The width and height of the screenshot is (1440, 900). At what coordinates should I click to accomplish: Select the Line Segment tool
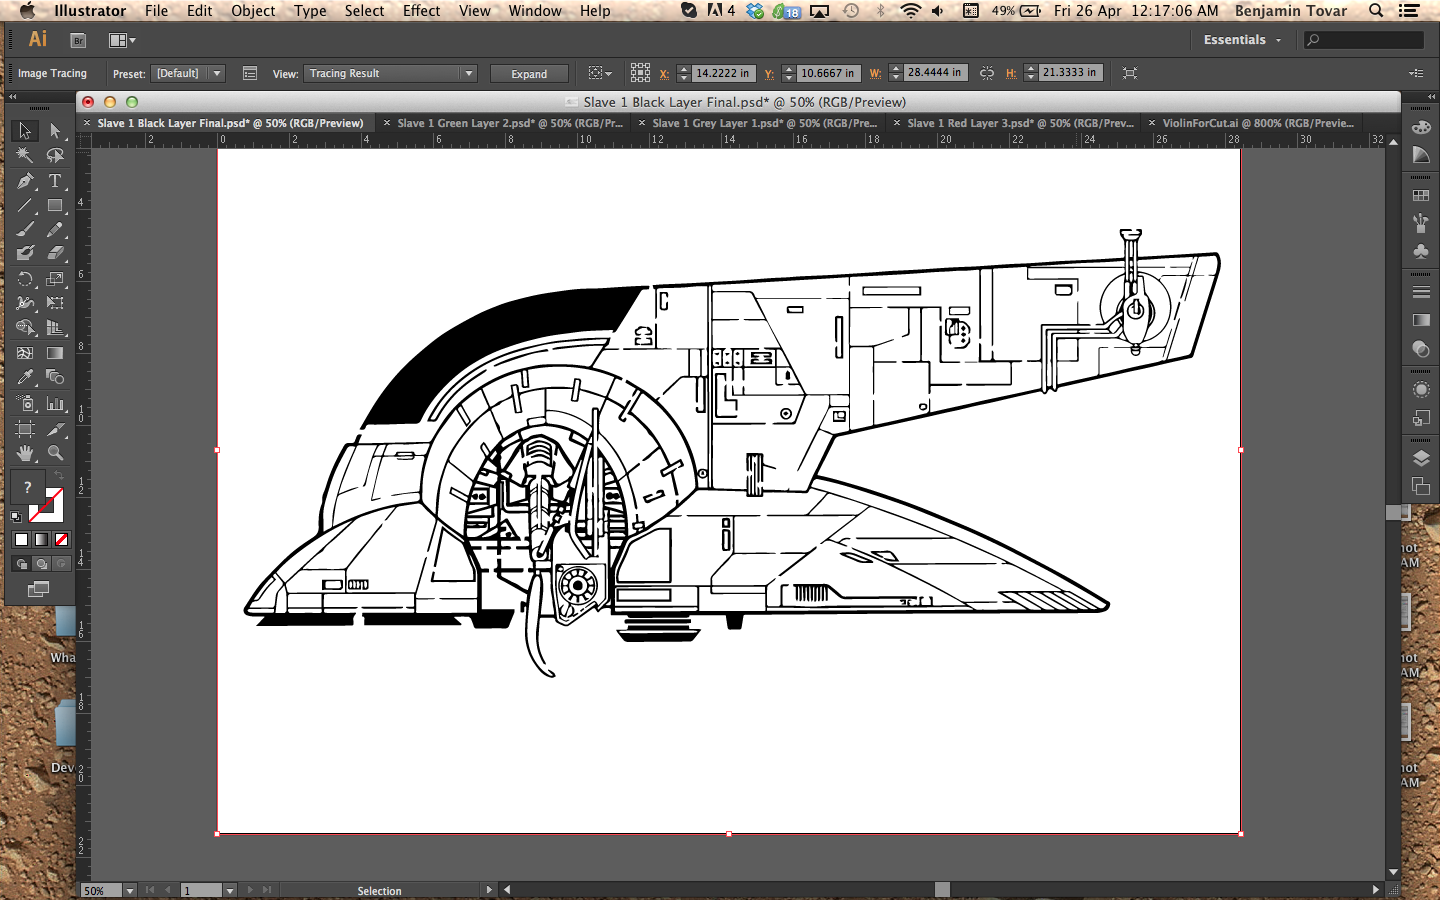(x=25, y=205)
